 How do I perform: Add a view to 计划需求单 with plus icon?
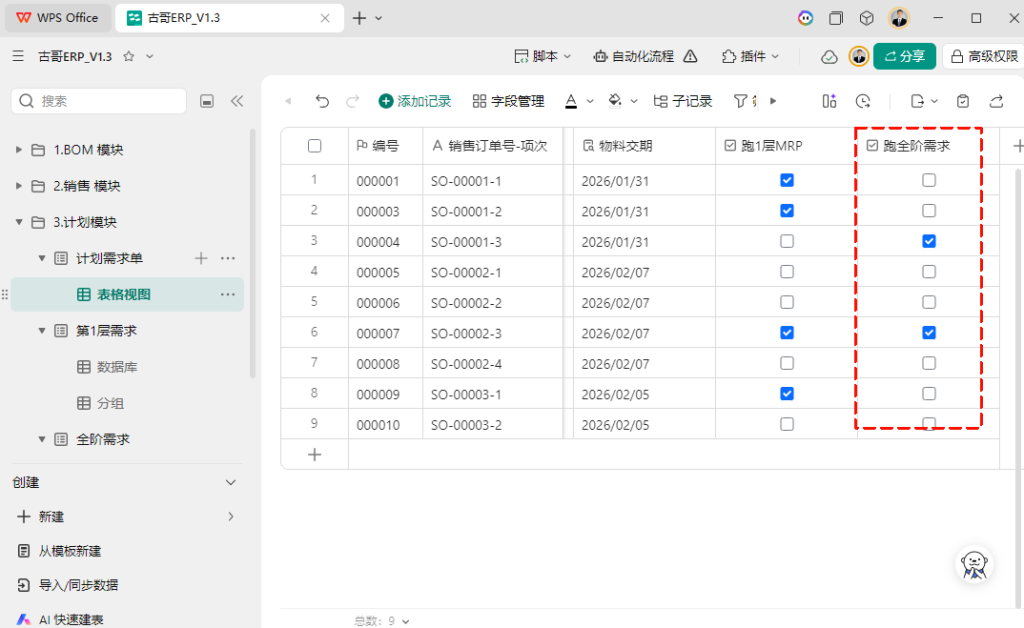point(201,259)
